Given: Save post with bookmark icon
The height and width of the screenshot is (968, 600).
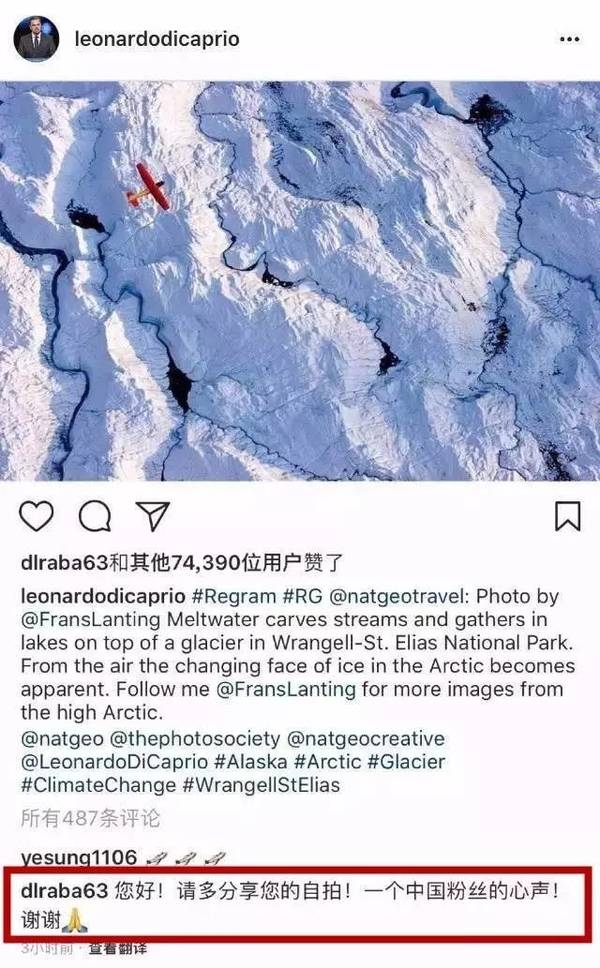Looking at the screenshot, I should [567, 516].
